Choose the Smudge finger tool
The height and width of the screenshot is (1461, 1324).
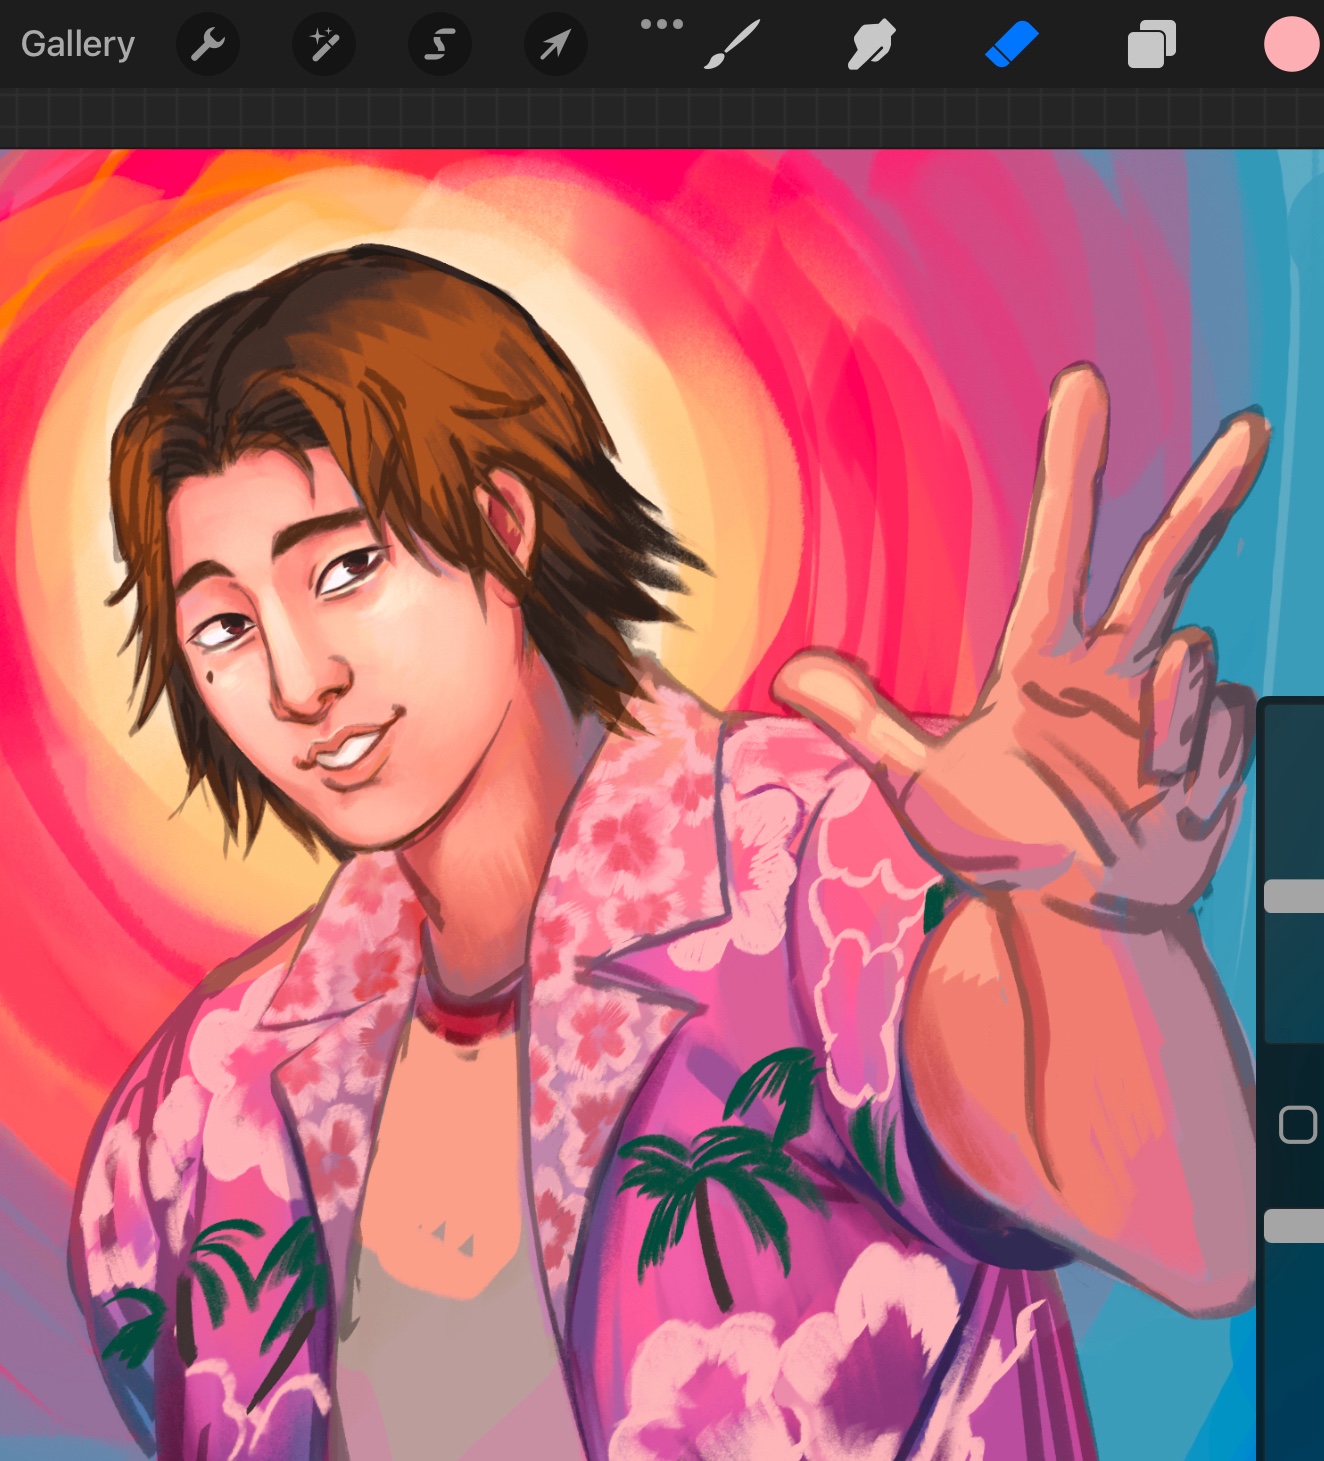871,45
